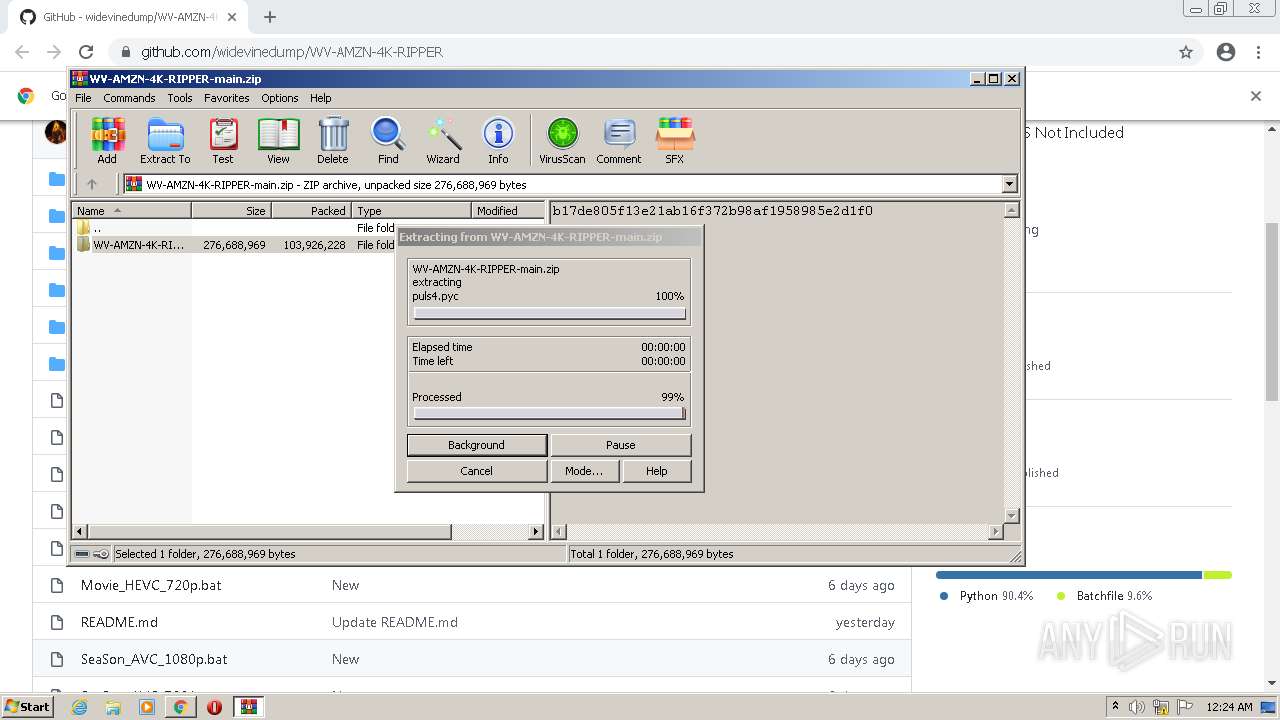Click Chrome taskbar icon

181,707
